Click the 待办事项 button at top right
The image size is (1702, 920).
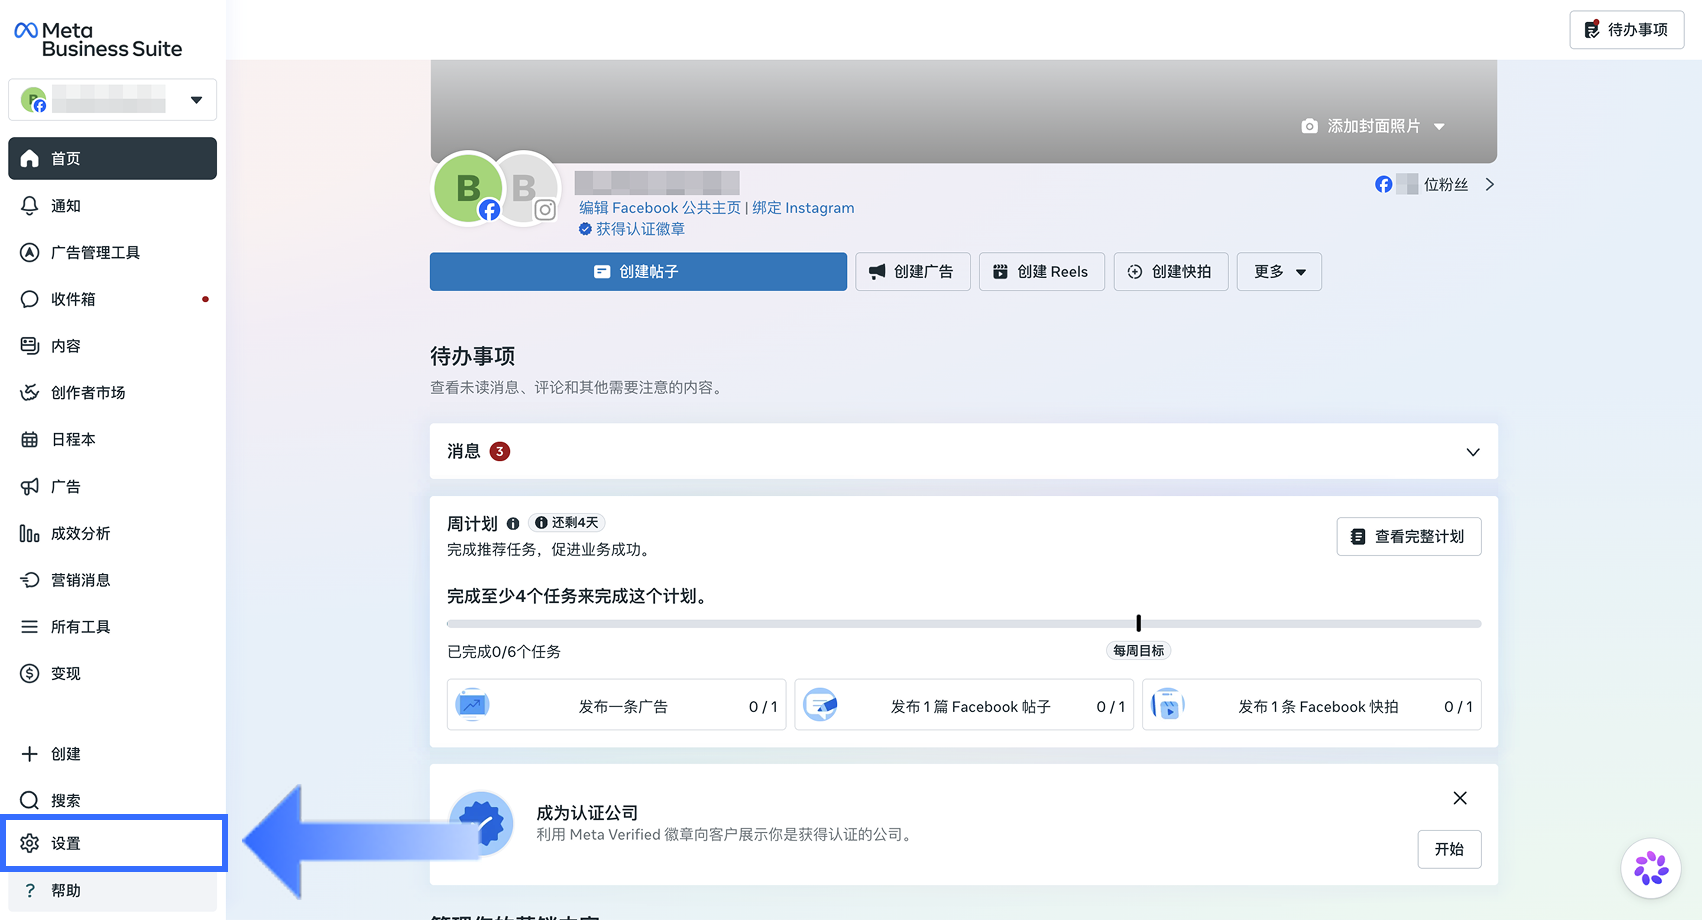1627,30
